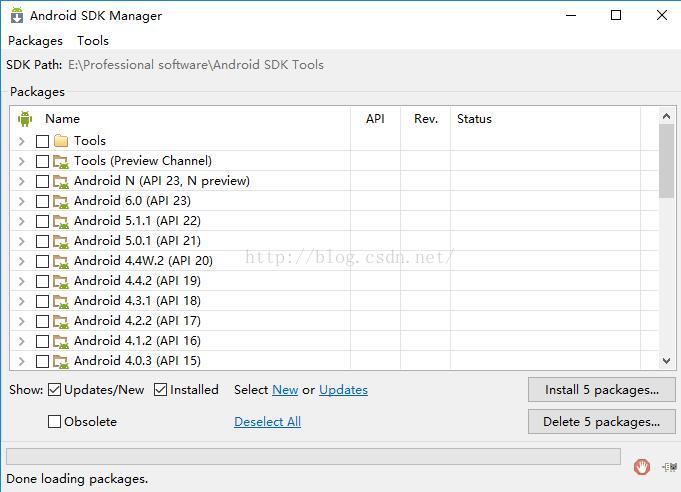Click Delete 5 packages button
This screenshot has height=492, width=681.
pyautogui.click(x=602, y=421)
